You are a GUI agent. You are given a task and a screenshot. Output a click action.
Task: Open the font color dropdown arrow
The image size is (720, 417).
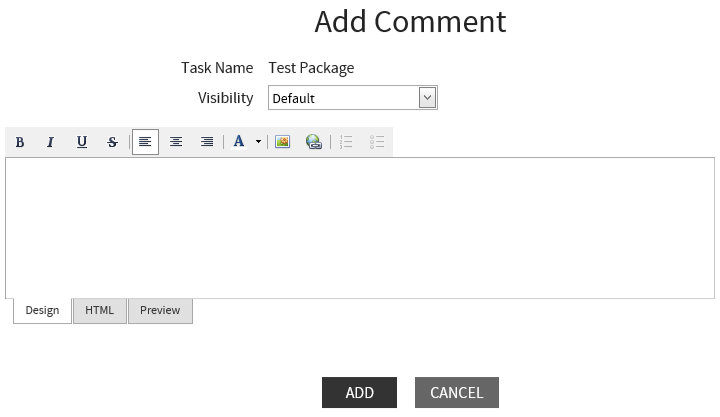(258, 142)
